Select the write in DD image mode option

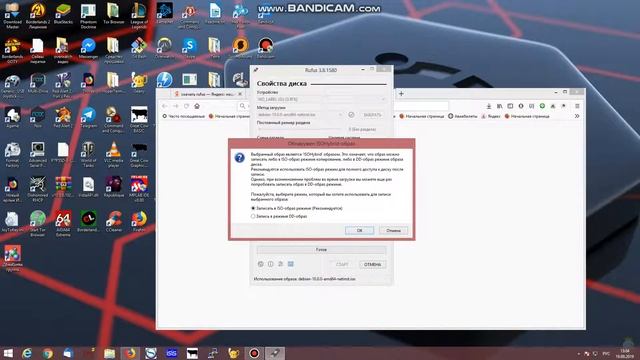coord(279,216)
